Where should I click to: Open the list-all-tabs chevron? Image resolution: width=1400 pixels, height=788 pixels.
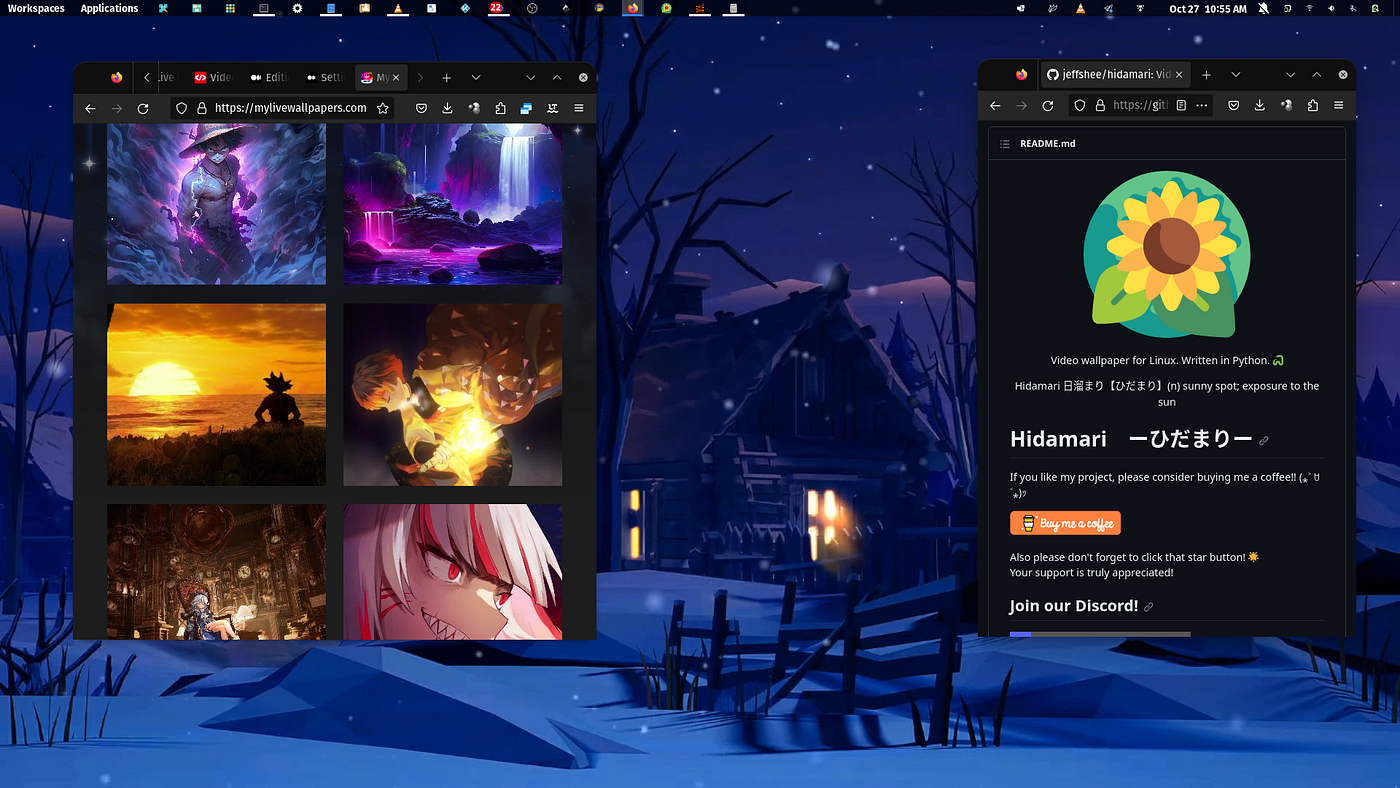476,77
